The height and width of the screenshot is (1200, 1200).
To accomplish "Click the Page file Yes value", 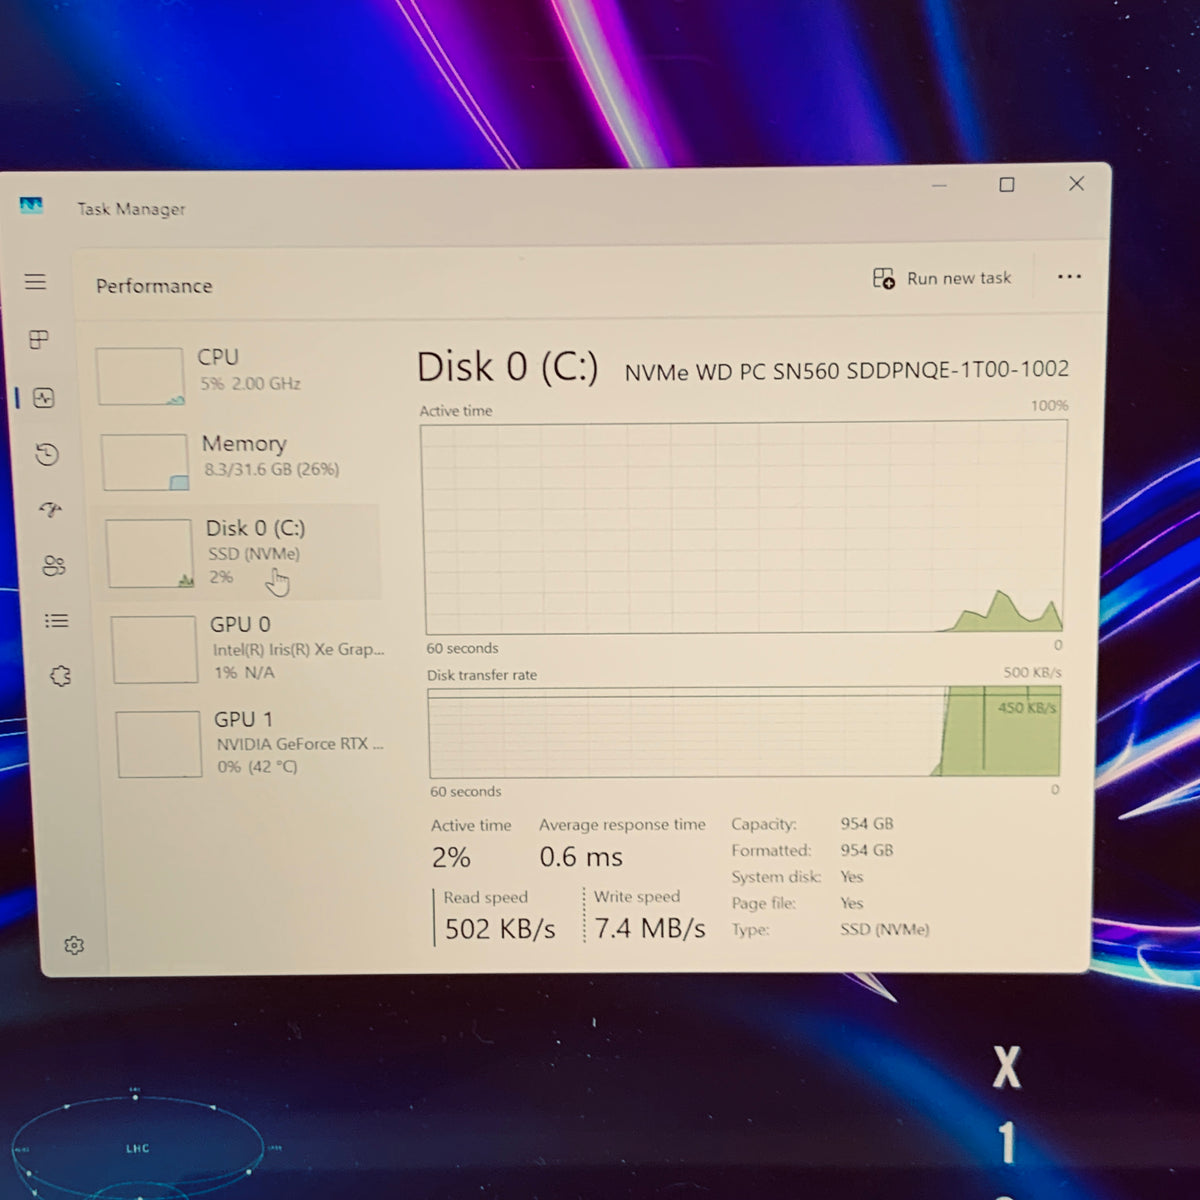I will (852, 903).
